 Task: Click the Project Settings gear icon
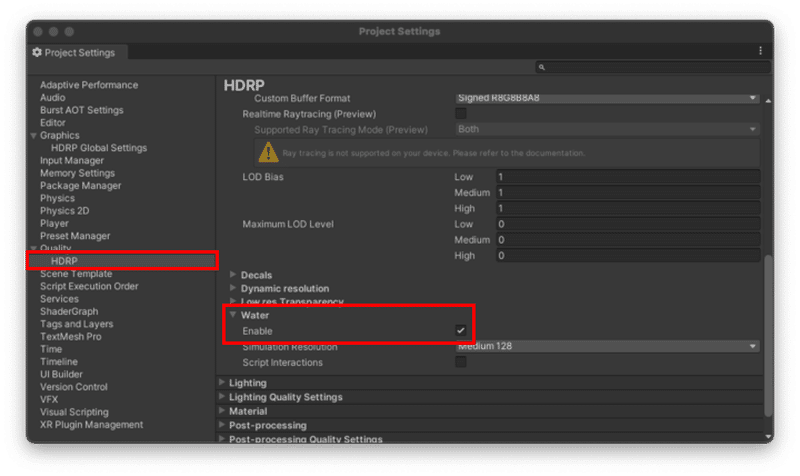37,53
